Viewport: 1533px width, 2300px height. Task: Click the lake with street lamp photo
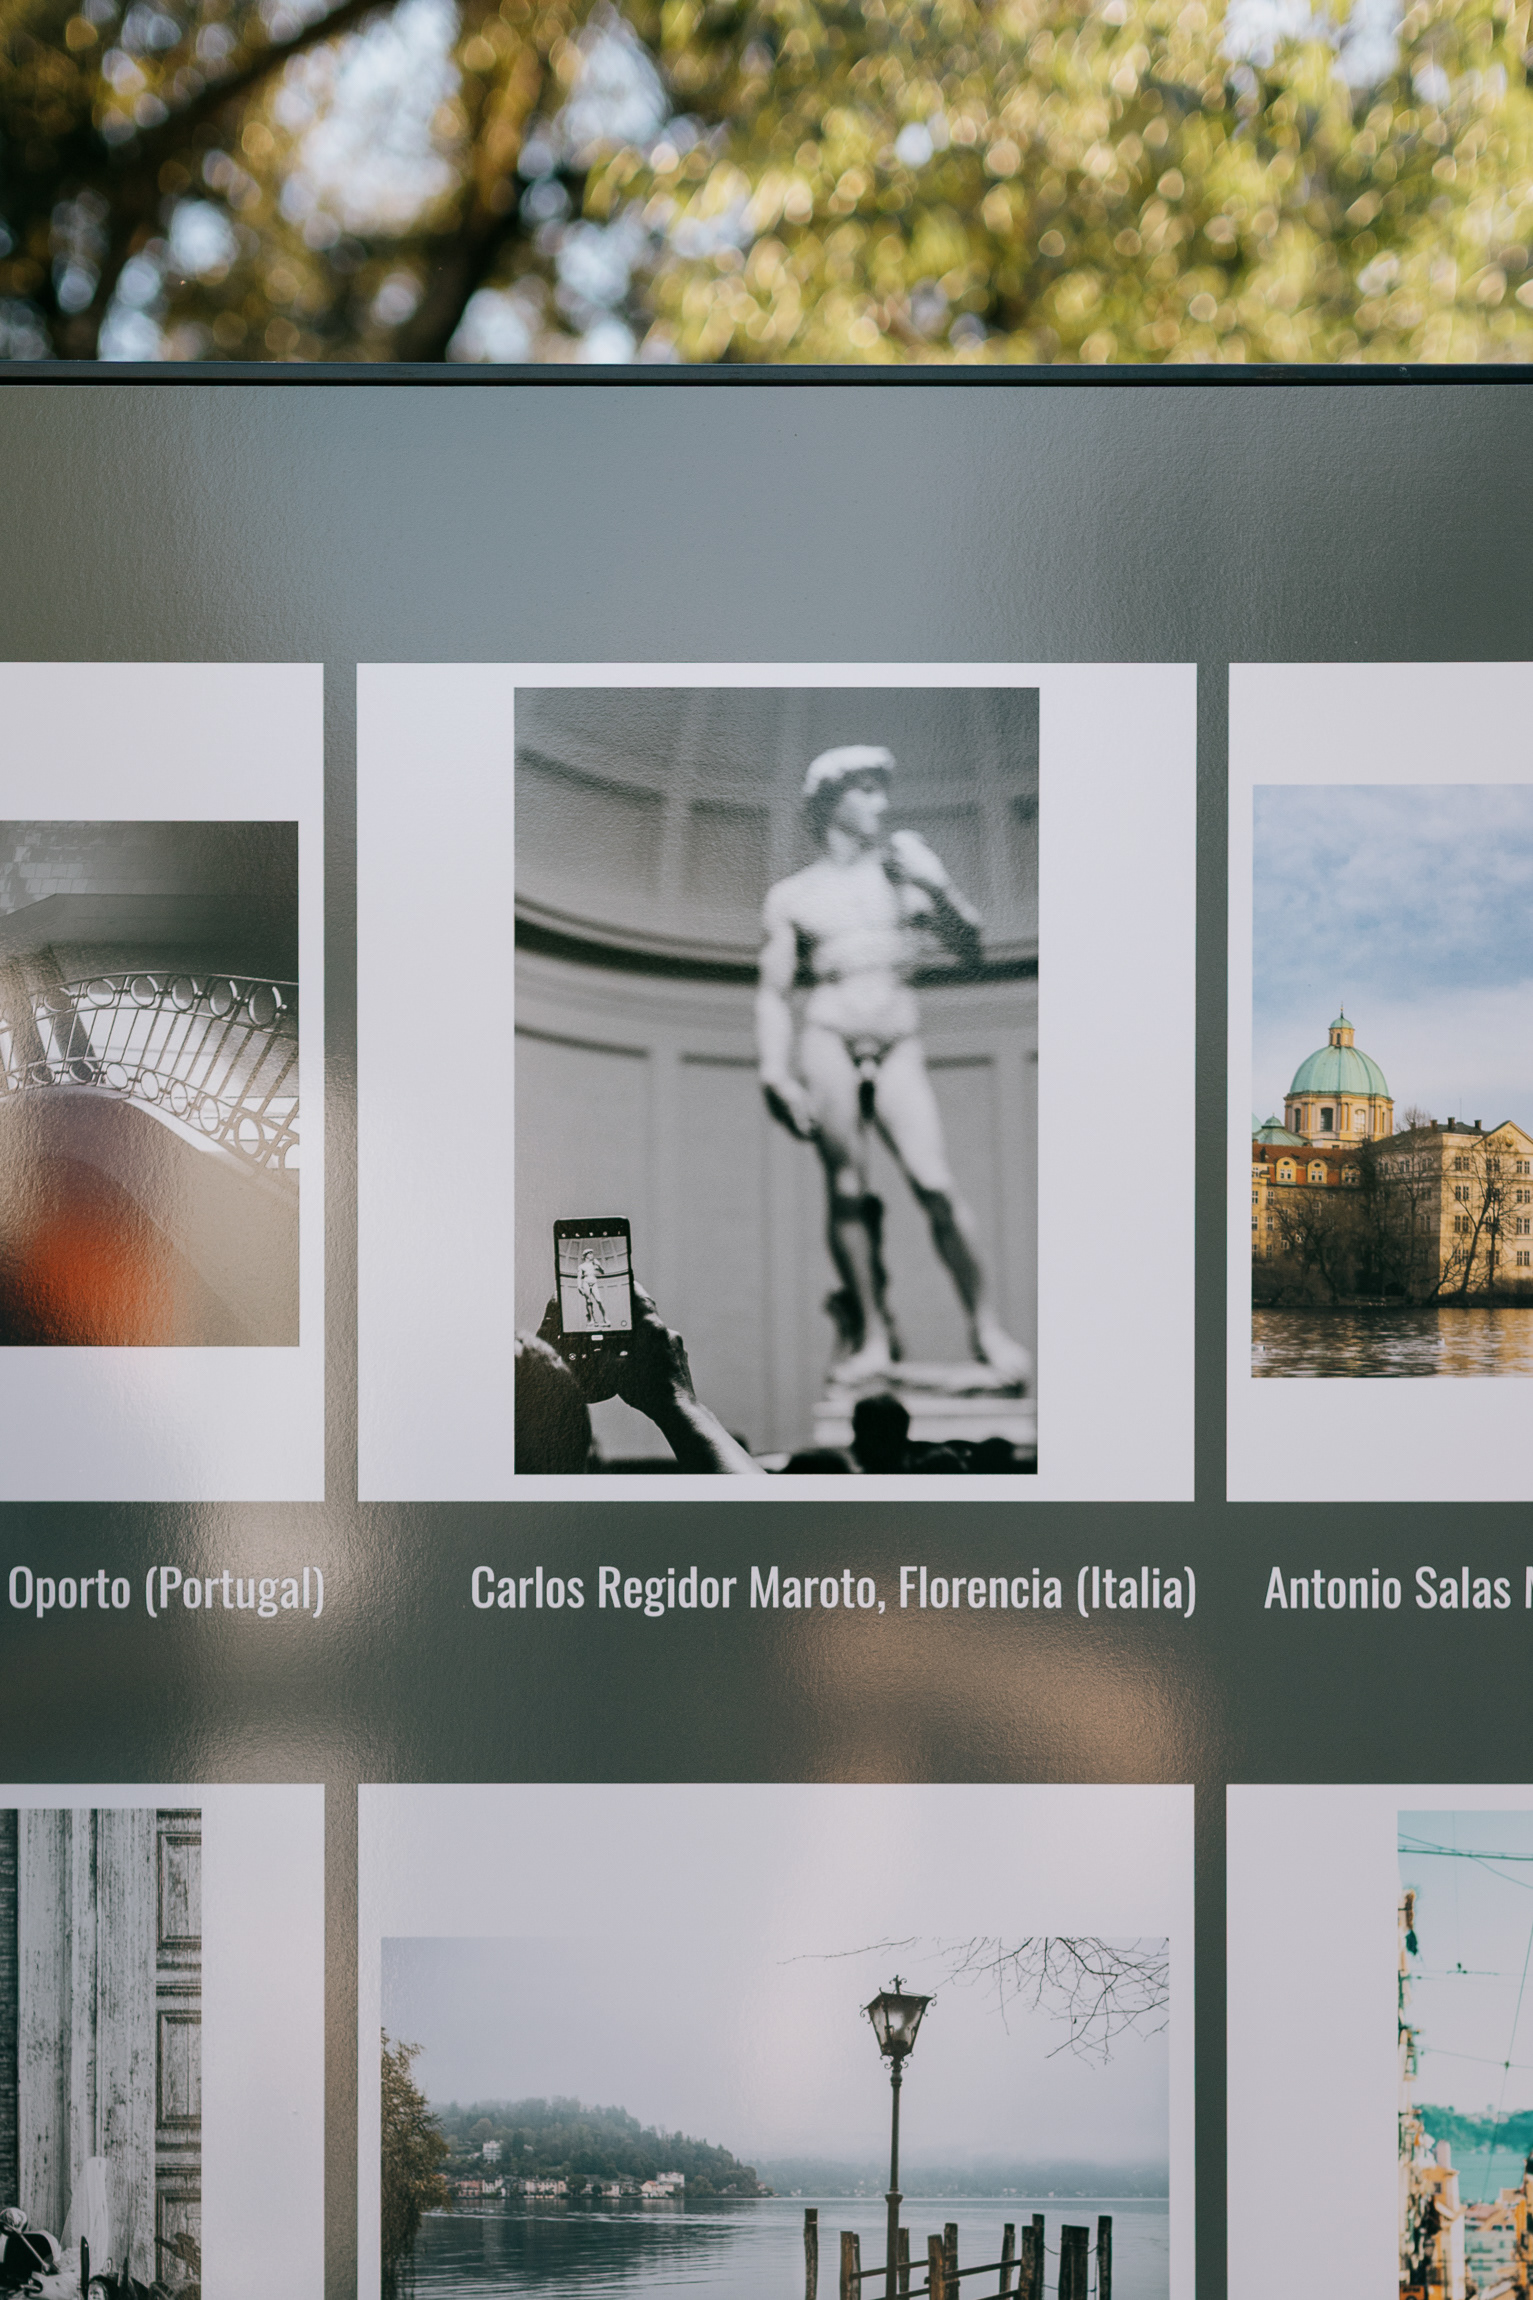click(775, 2118)
